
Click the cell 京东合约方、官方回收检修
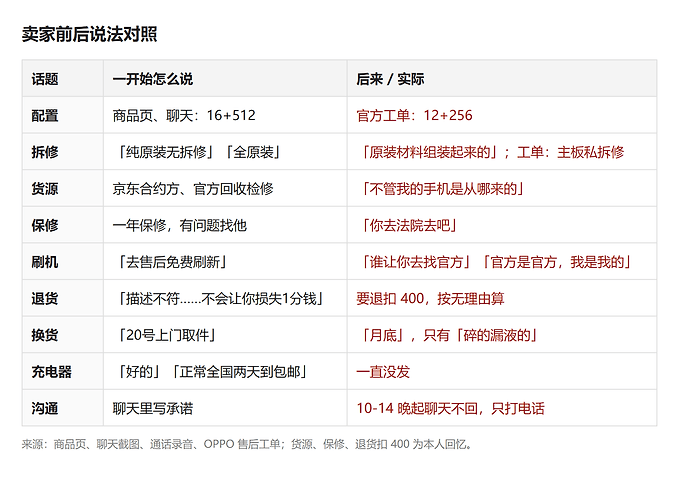point(225,188)
